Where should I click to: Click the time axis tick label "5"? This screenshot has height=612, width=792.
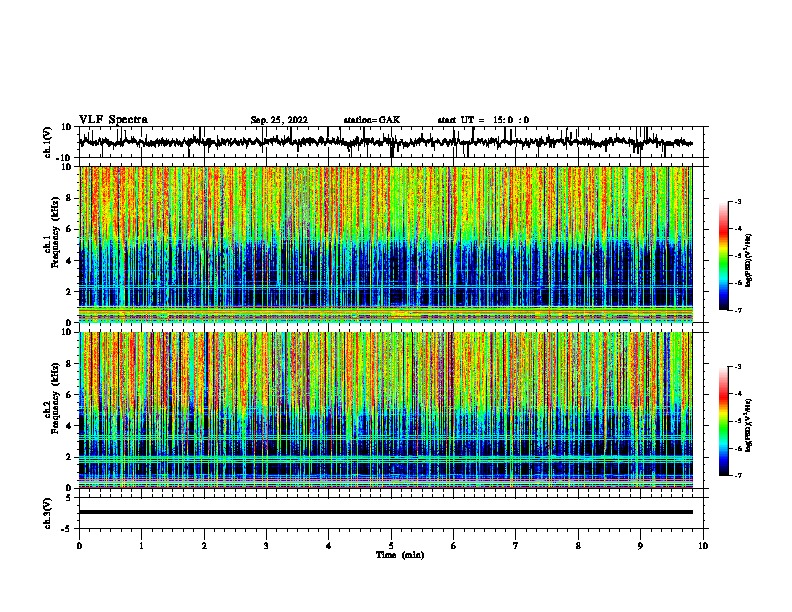tap(391, 545)
